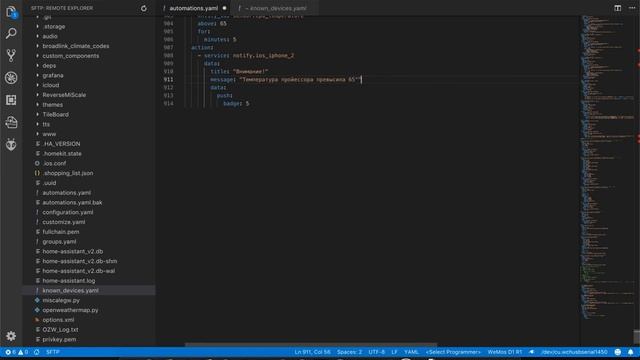The image size is (640, 360).
Task: Expand the TileBoard folder
Action: pyautogui.click(x=56, y=115)
